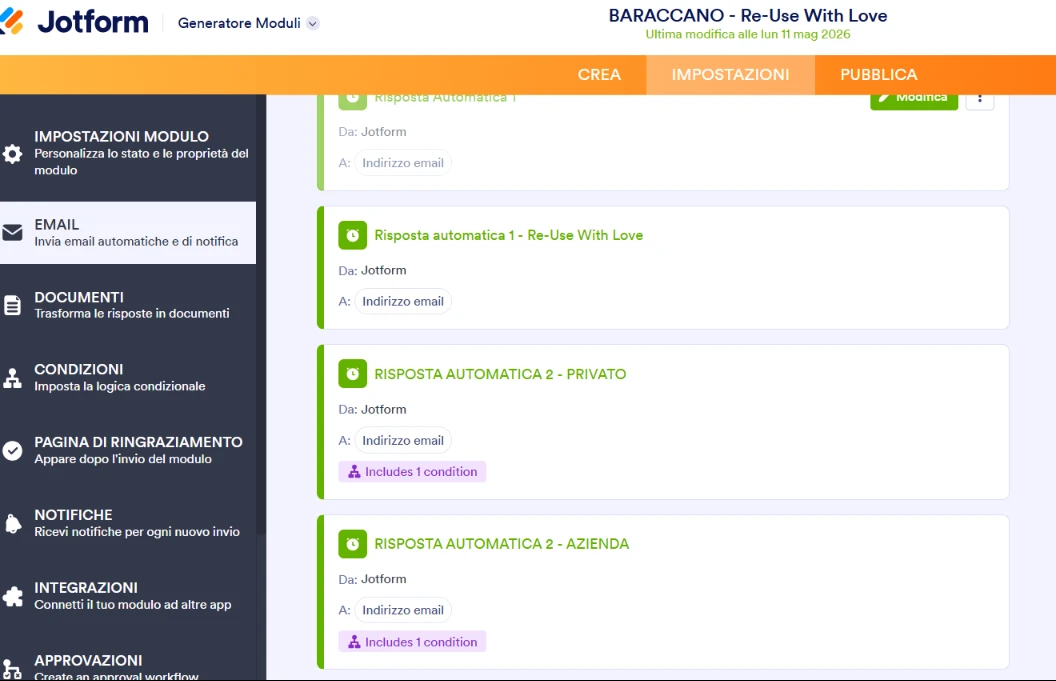Click the autoresponder icon of RISPOSTA AUTOMATICA 2 - PRIVATO
This screenshot has height=681, width=1056.
click(352, 374)
